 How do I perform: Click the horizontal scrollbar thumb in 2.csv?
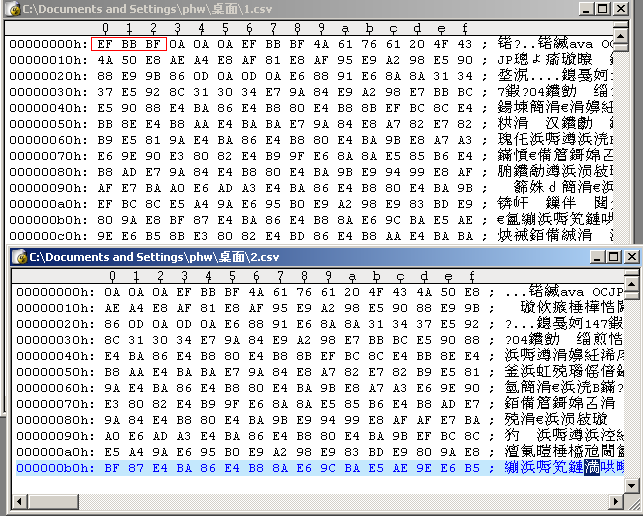pyautogui.click(x=53, y=501)
